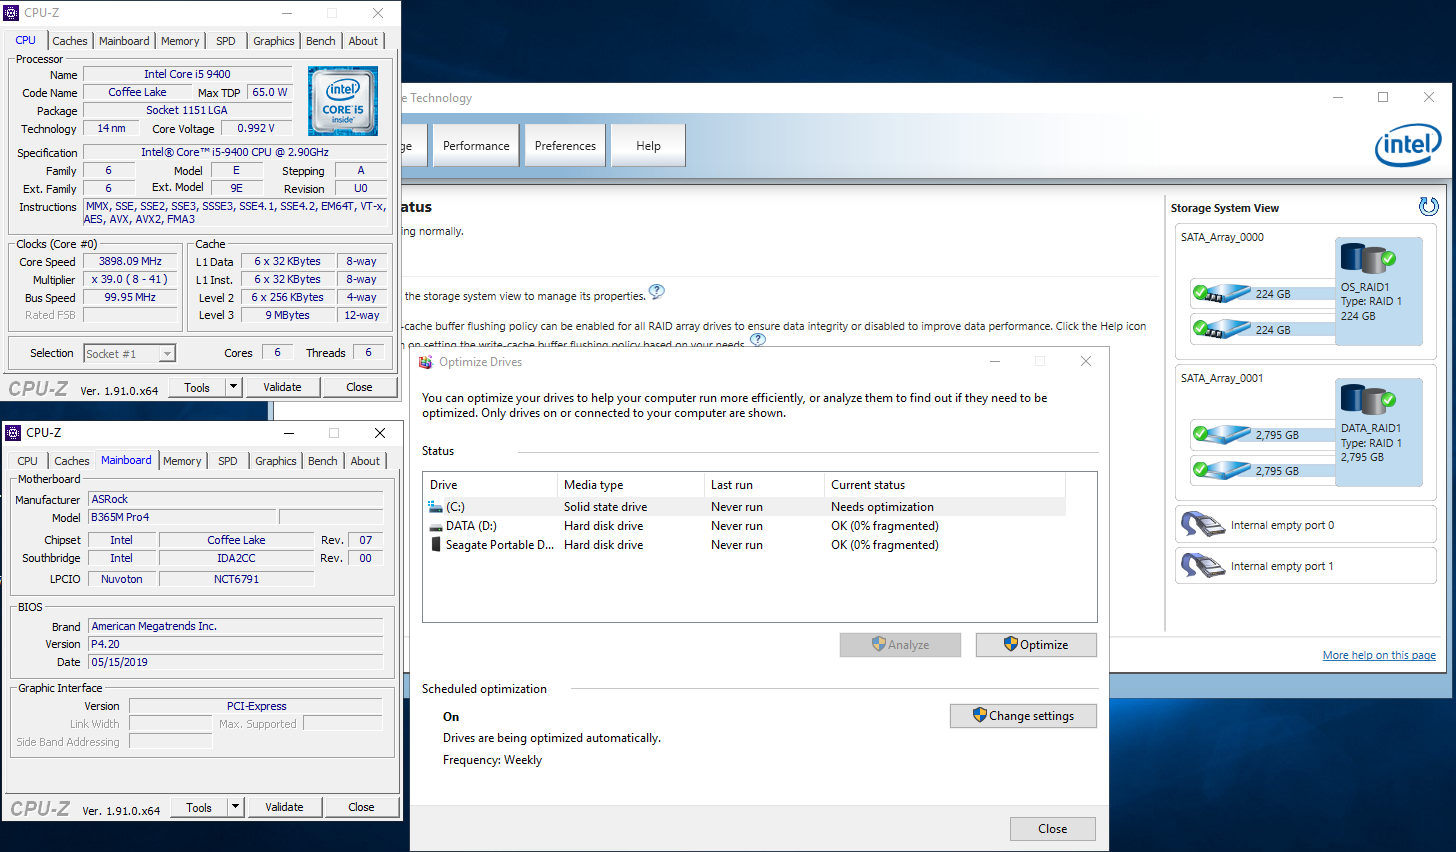Open Caches tab in lower CPU-Z
The height and width of the screenshot is (852, 1456).
pos(72,461)
